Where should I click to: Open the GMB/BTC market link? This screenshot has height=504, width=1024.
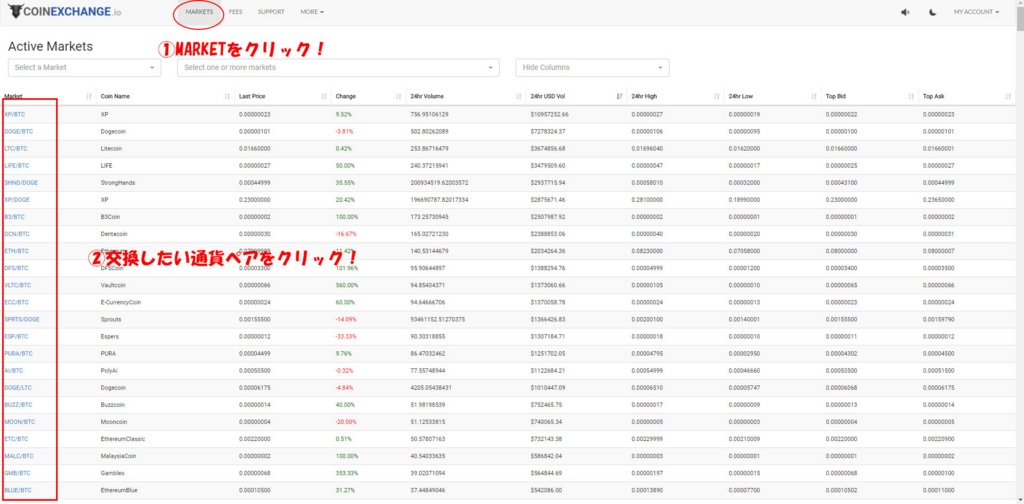point(17,473)
